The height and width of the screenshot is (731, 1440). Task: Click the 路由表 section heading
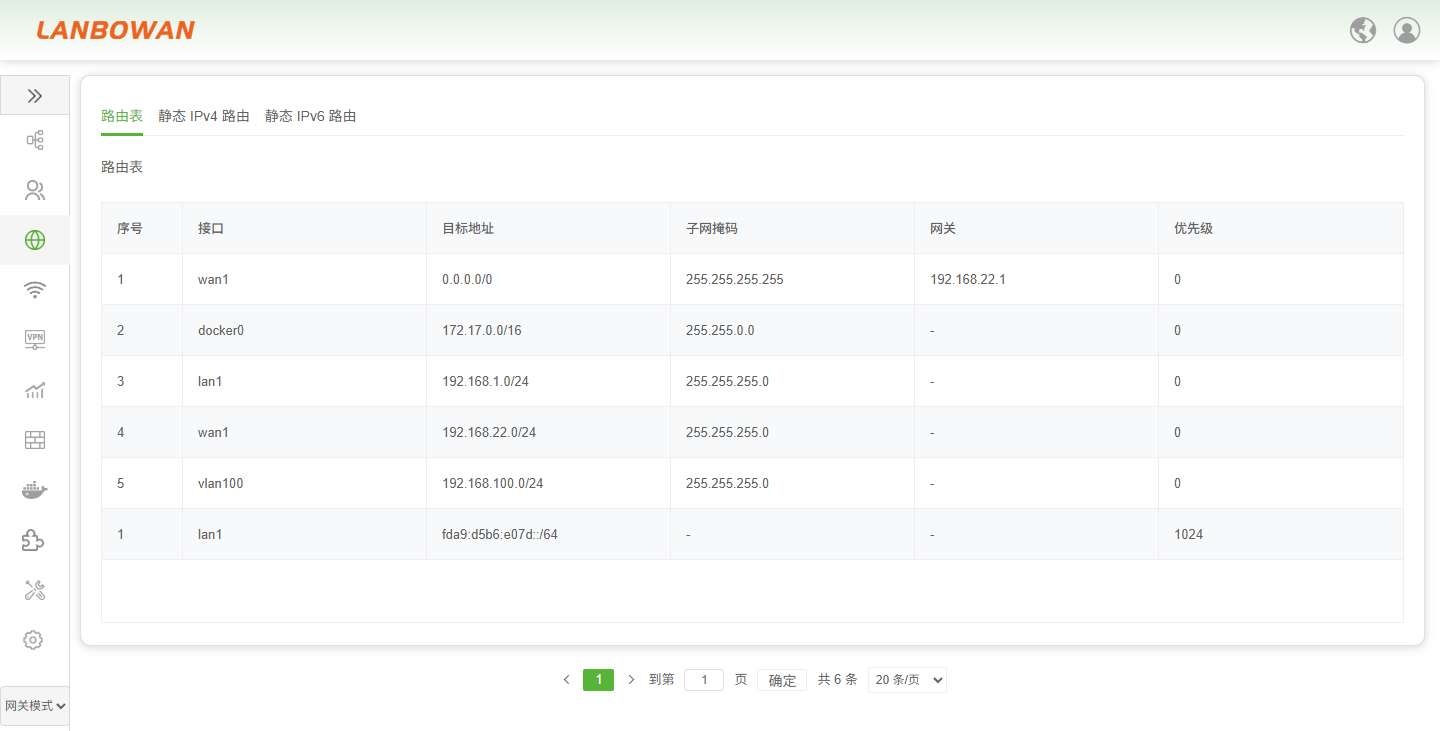(122, 167)
